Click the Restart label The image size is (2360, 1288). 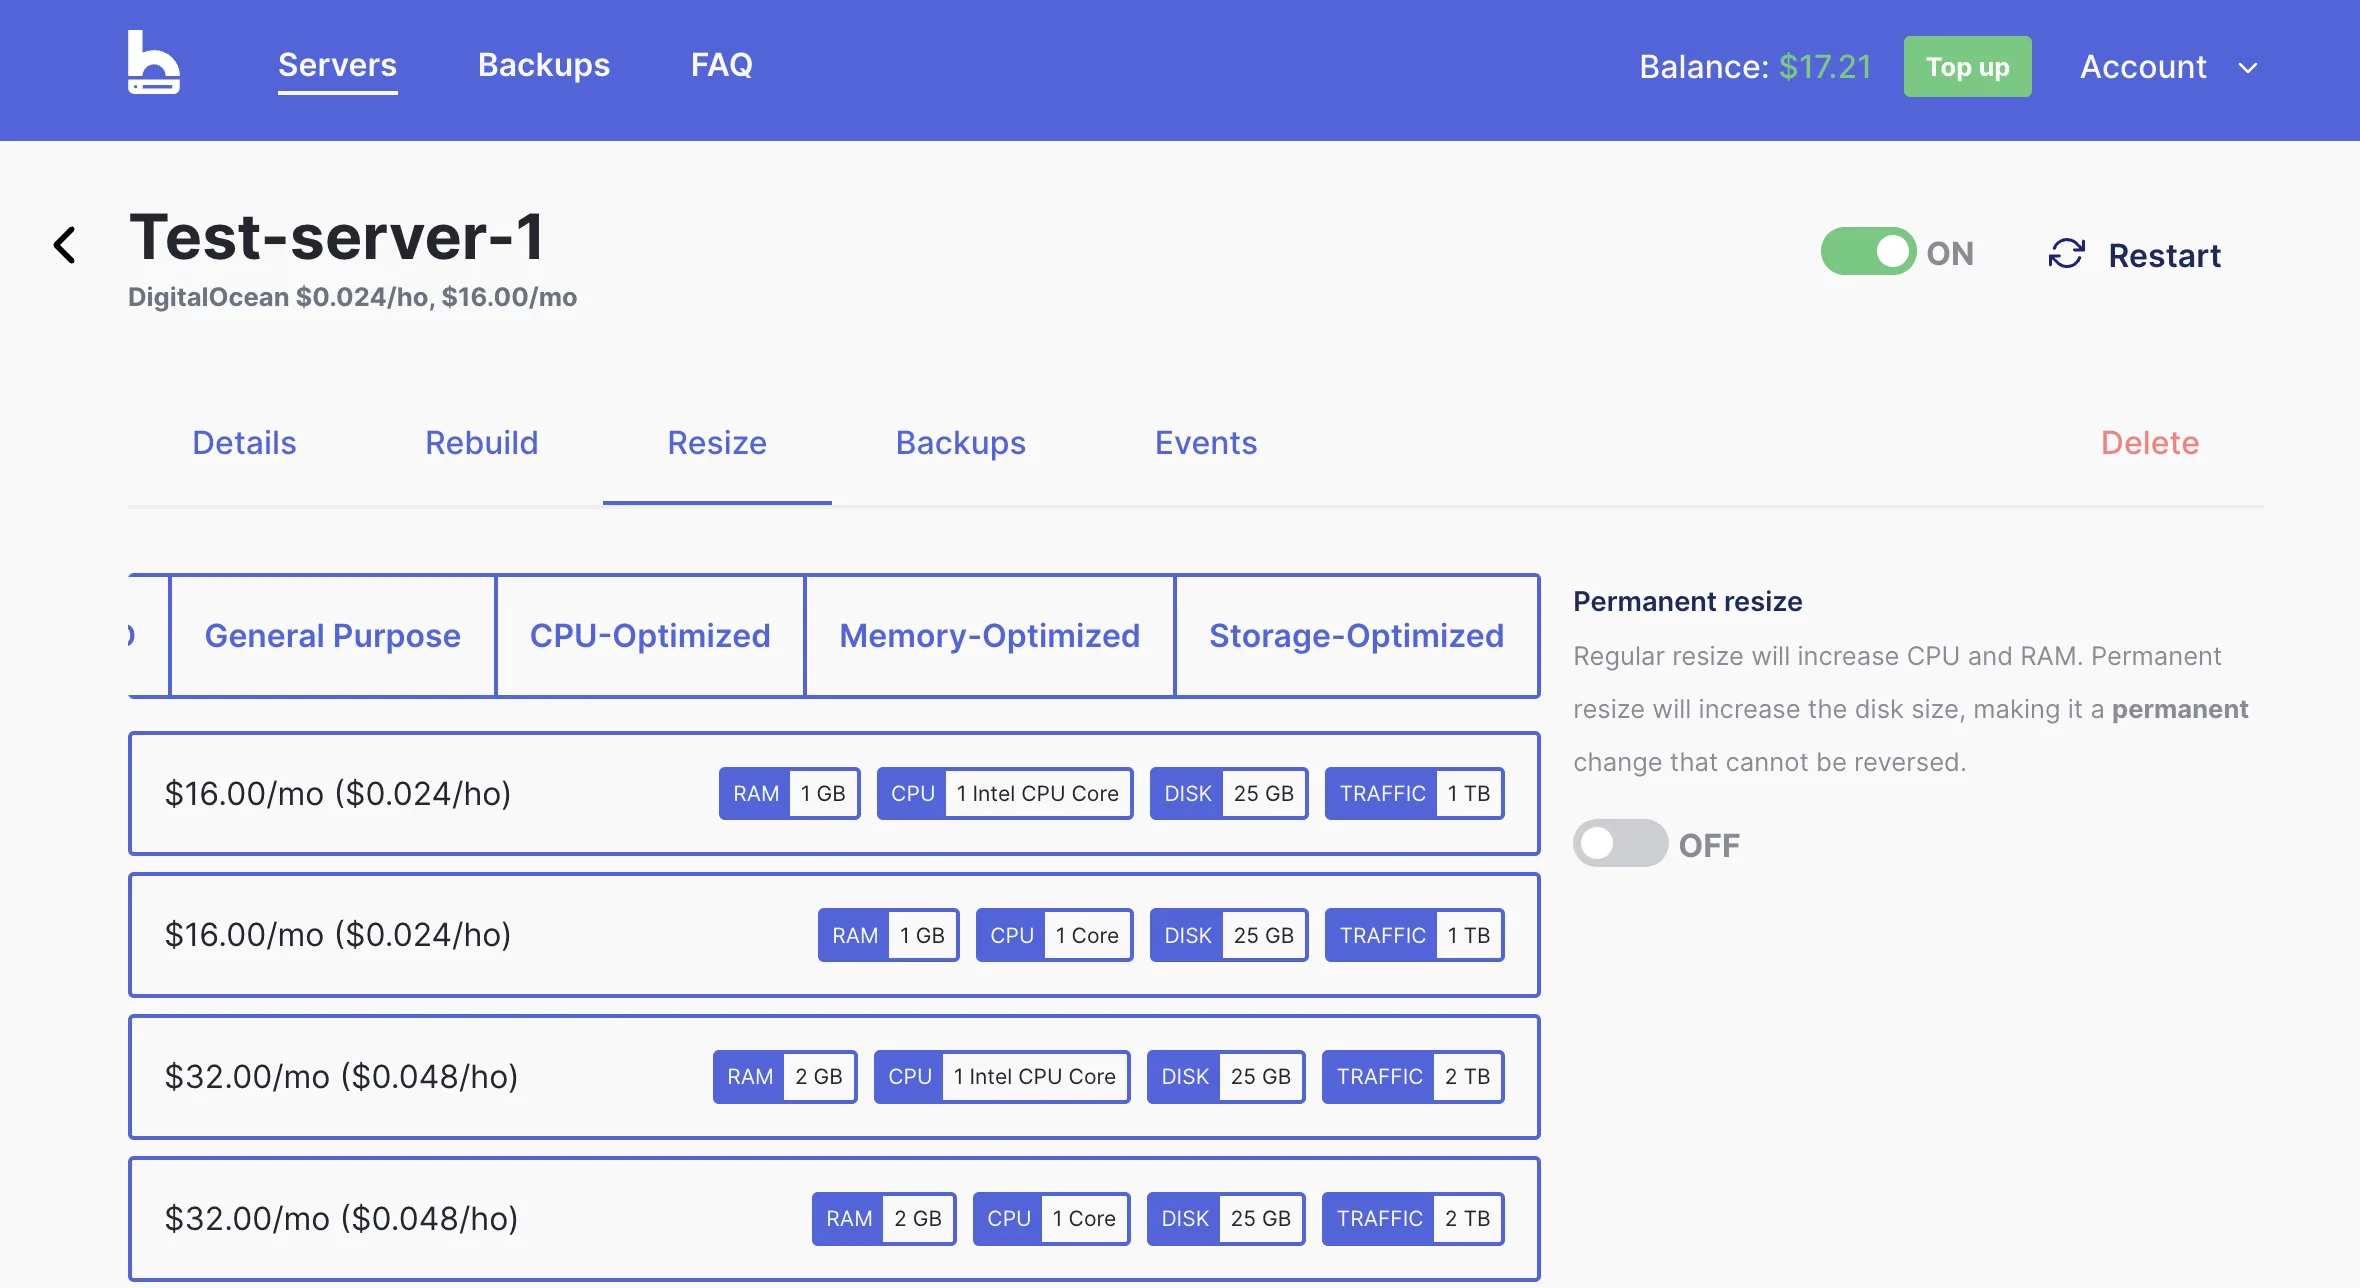click(2164, 255)
